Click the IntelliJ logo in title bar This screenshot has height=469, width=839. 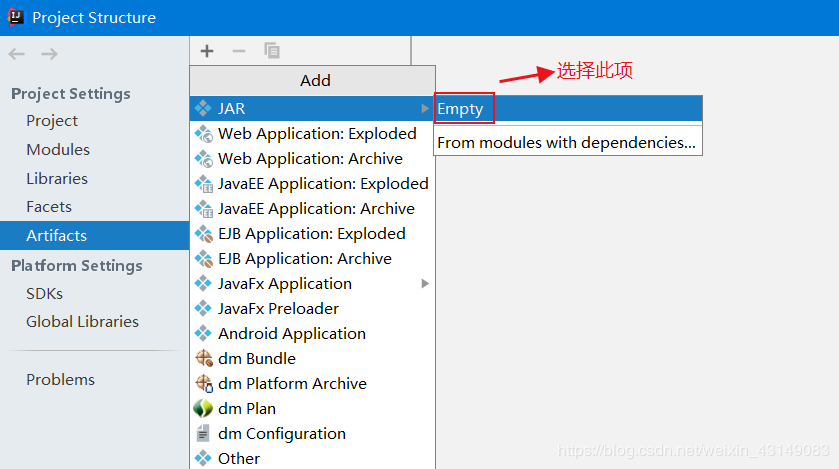click(x=15, y=17)
